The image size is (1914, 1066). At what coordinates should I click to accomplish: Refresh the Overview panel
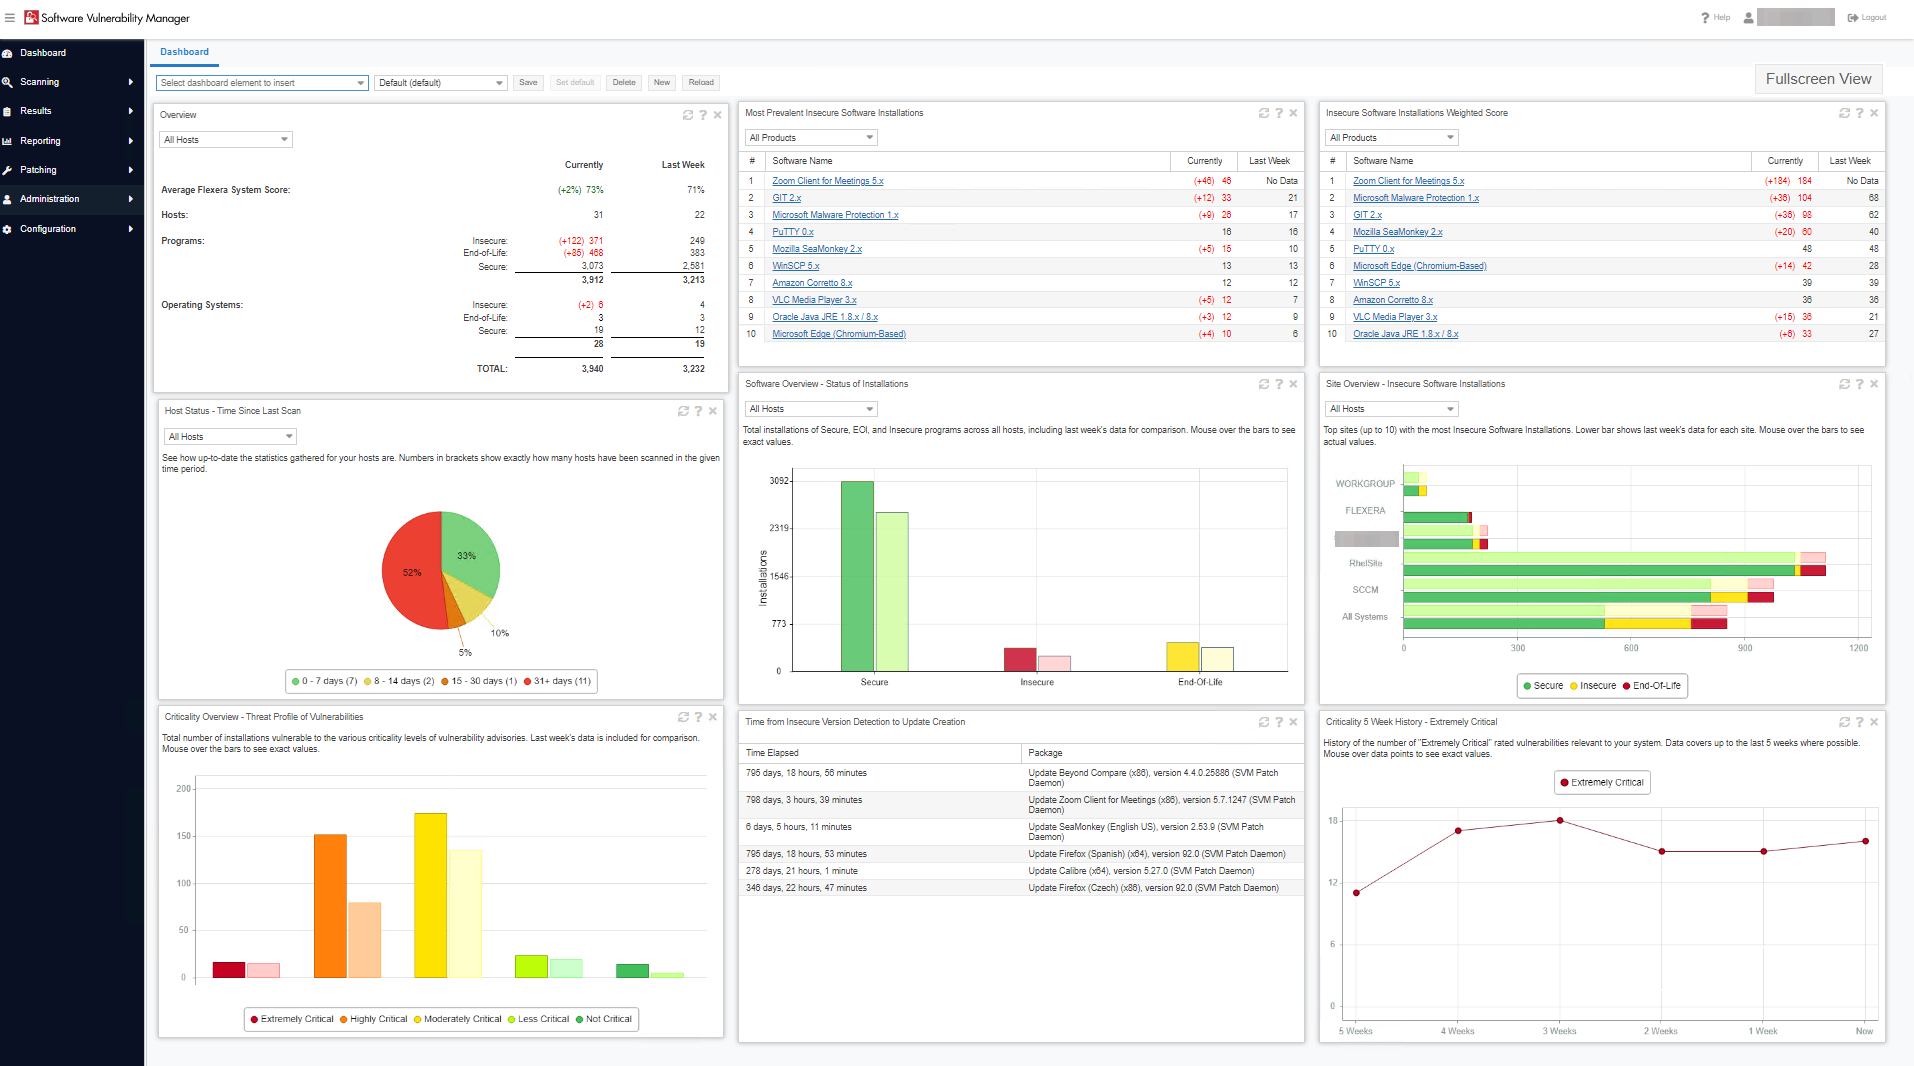(688, 115)
